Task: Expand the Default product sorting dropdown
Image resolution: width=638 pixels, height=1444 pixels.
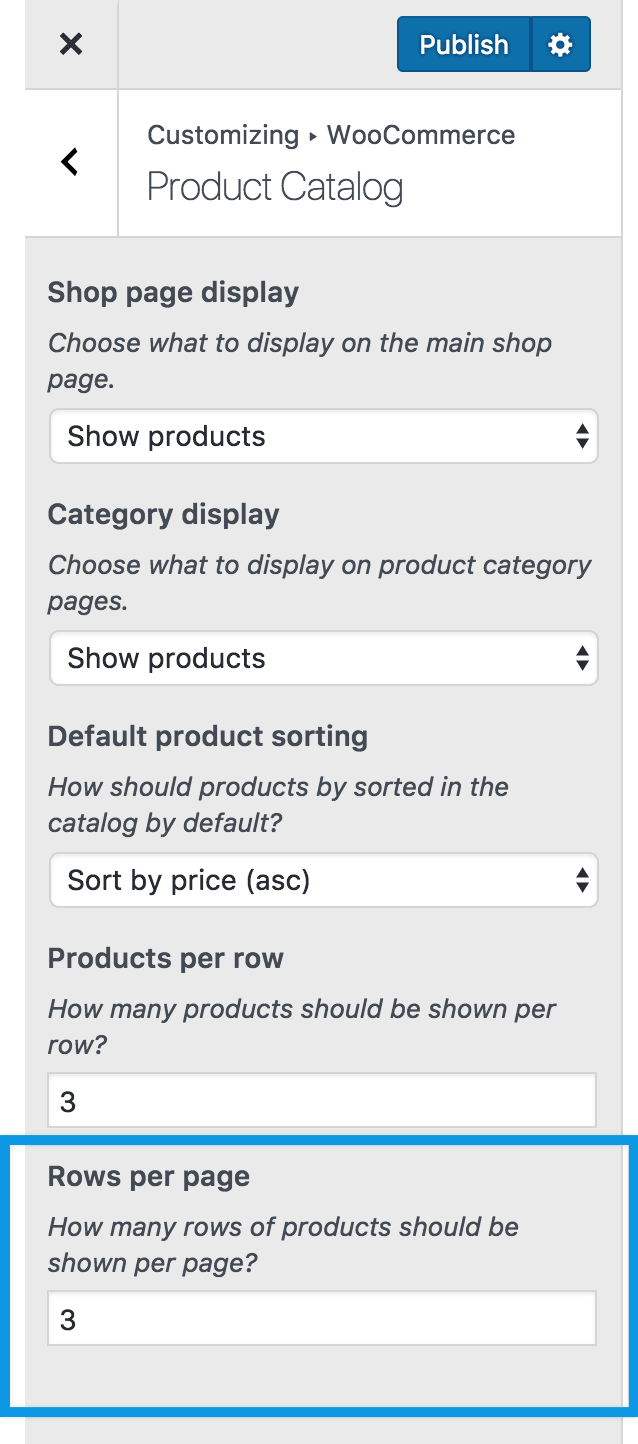Action: pos(323,880)
